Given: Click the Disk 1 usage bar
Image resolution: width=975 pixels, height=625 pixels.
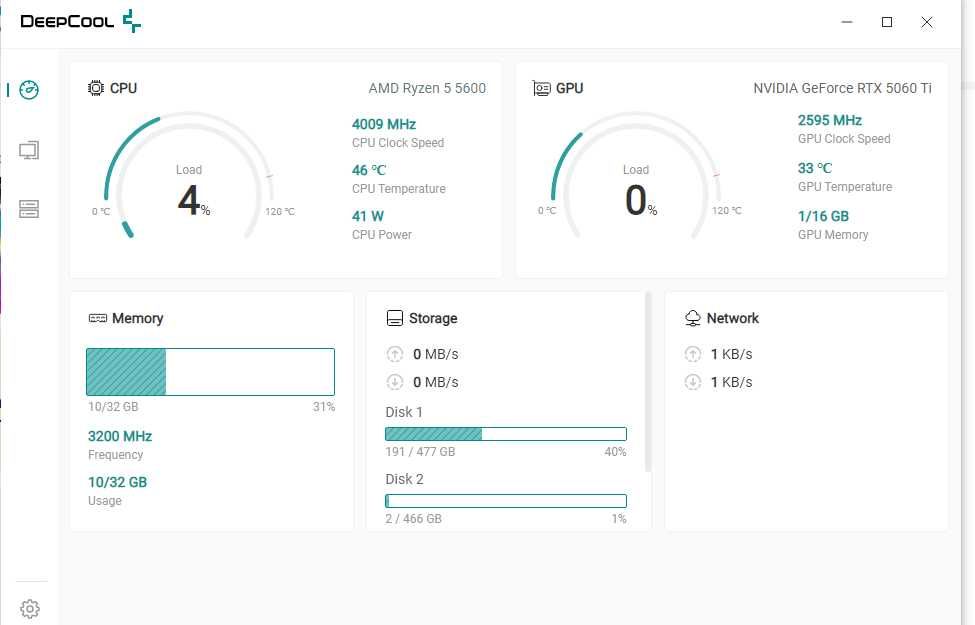Looking at the screenshot, I should (506, 434).
